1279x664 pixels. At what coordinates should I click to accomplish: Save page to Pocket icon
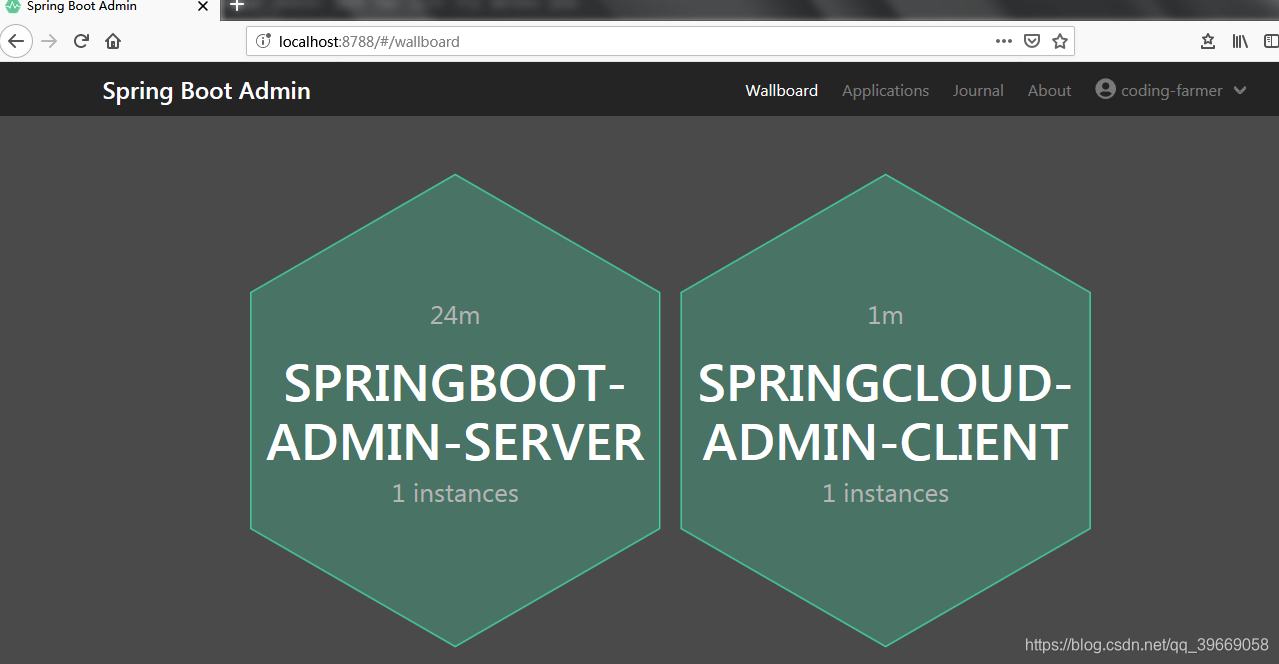[1032, 41]
